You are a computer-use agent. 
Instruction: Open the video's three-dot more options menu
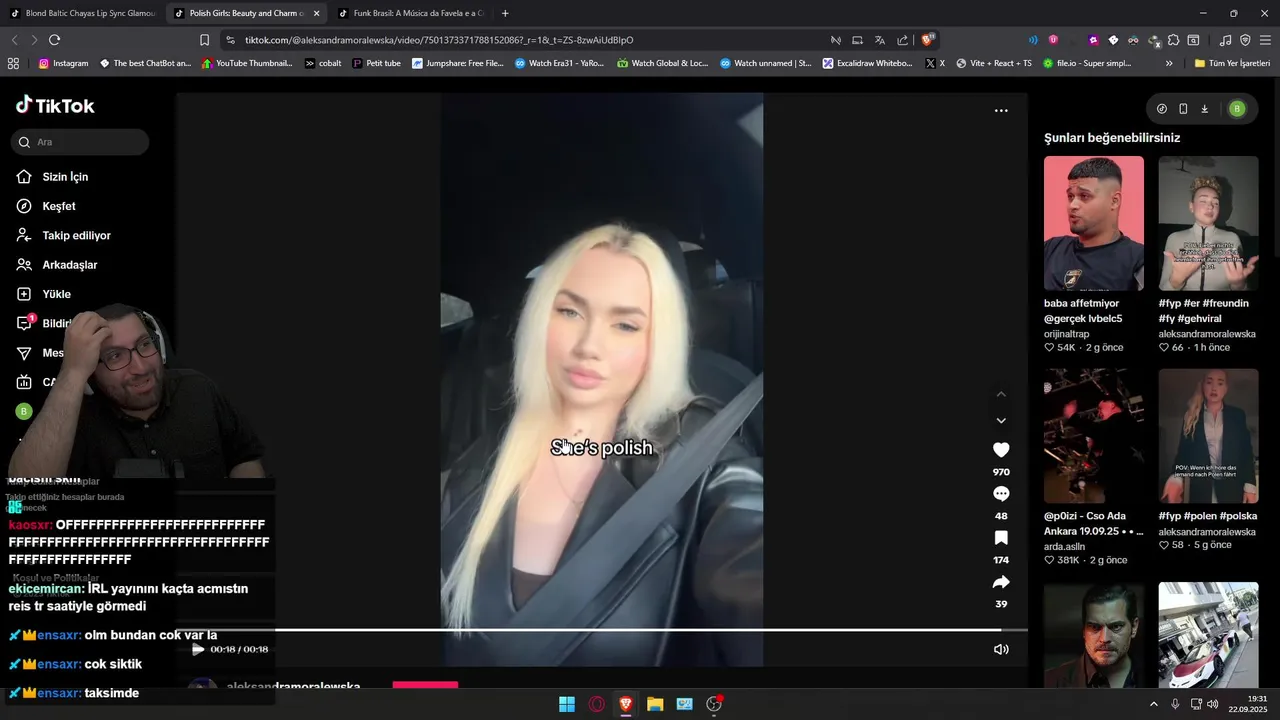[1001, 111]
